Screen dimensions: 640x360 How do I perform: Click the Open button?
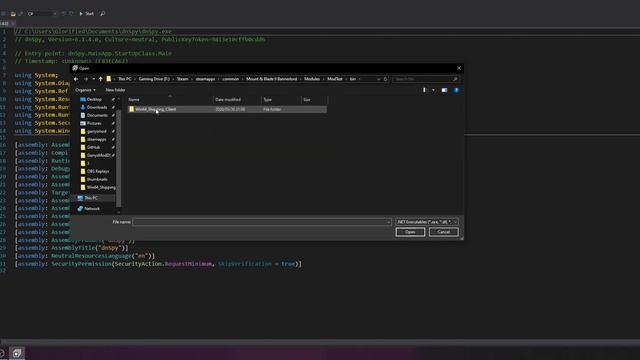click(x=410, y=232)
